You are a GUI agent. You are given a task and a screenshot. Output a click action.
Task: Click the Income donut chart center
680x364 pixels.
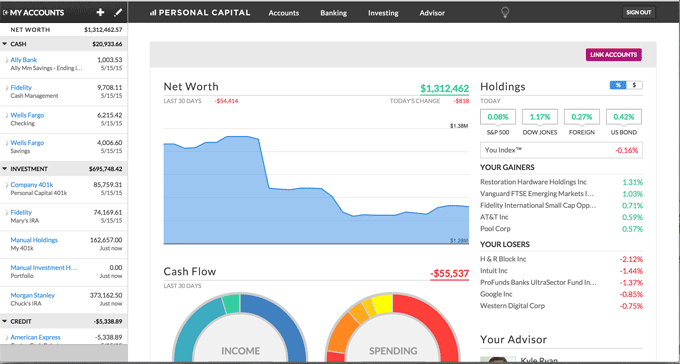click(241, 351)
